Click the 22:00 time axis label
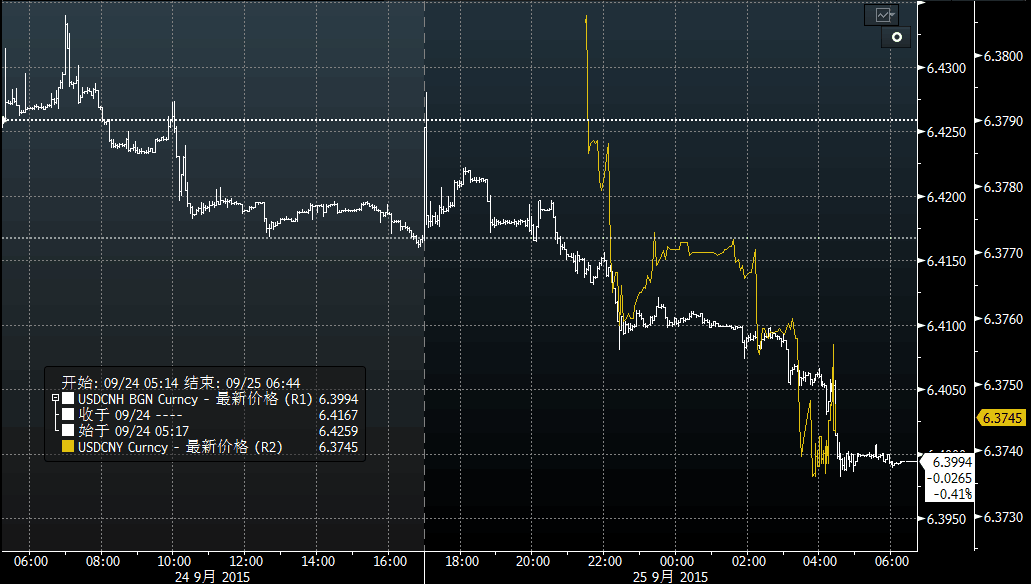Screen dimensions: 1031x584 tap(605, 560)
